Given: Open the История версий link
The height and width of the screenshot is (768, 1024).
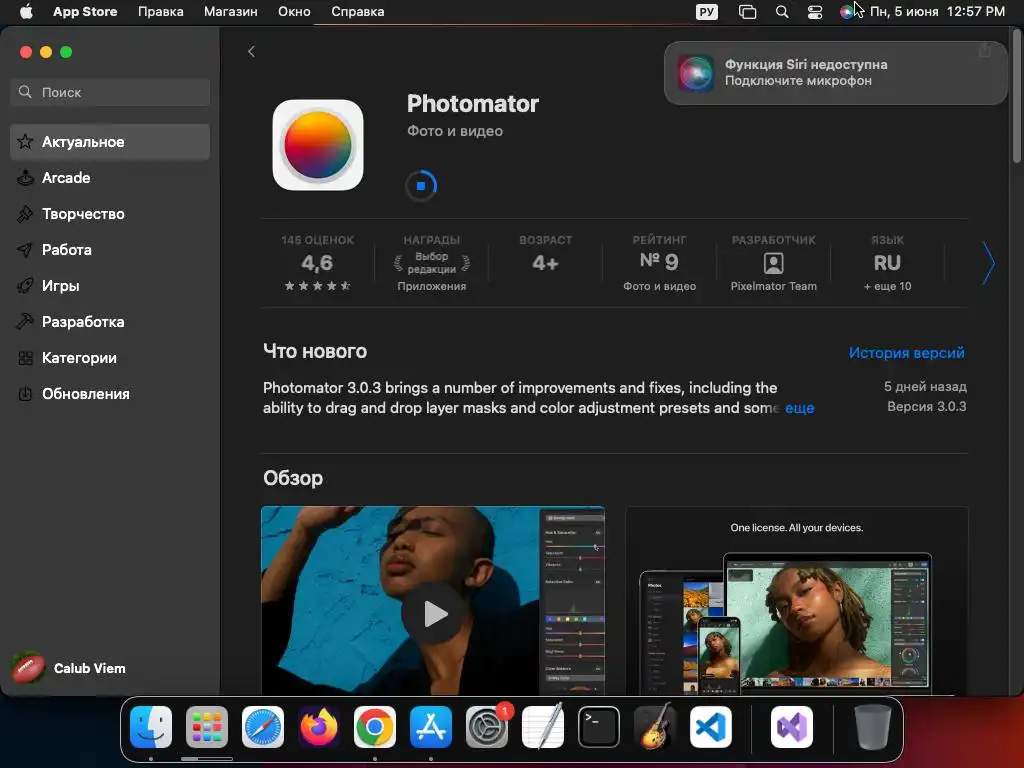Looking at the screenshot, I should pyautogui.click(x=906, y=353).
